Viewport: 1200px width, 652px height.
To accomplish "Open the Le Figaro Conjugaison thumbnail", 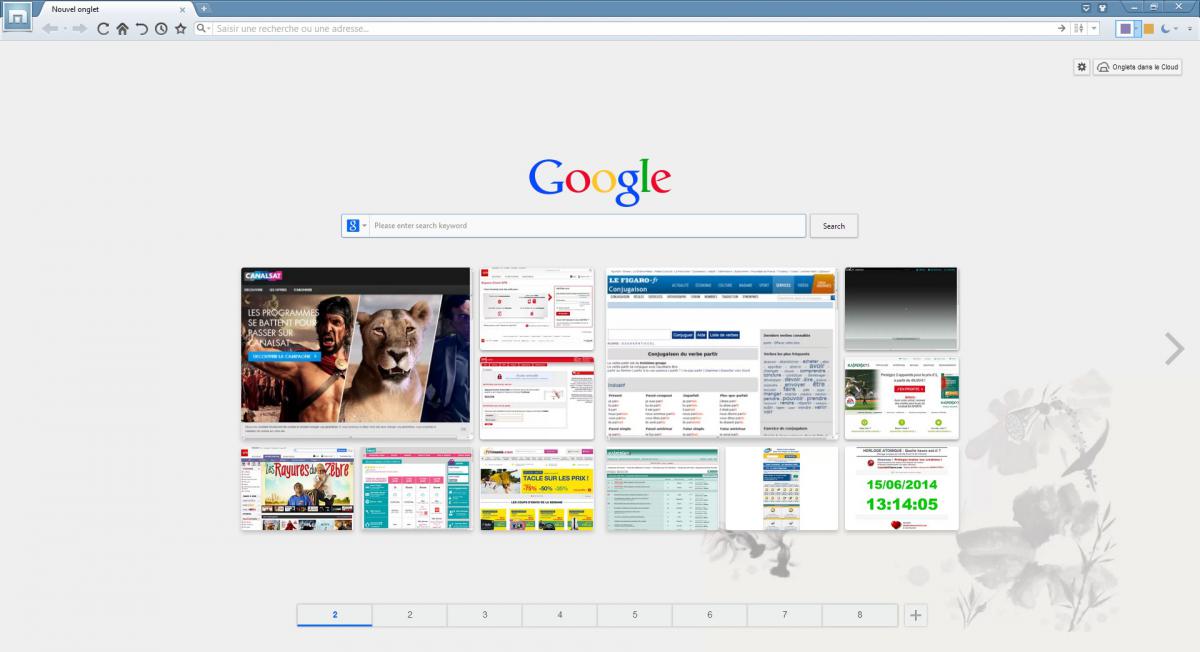I will (720, 352).
